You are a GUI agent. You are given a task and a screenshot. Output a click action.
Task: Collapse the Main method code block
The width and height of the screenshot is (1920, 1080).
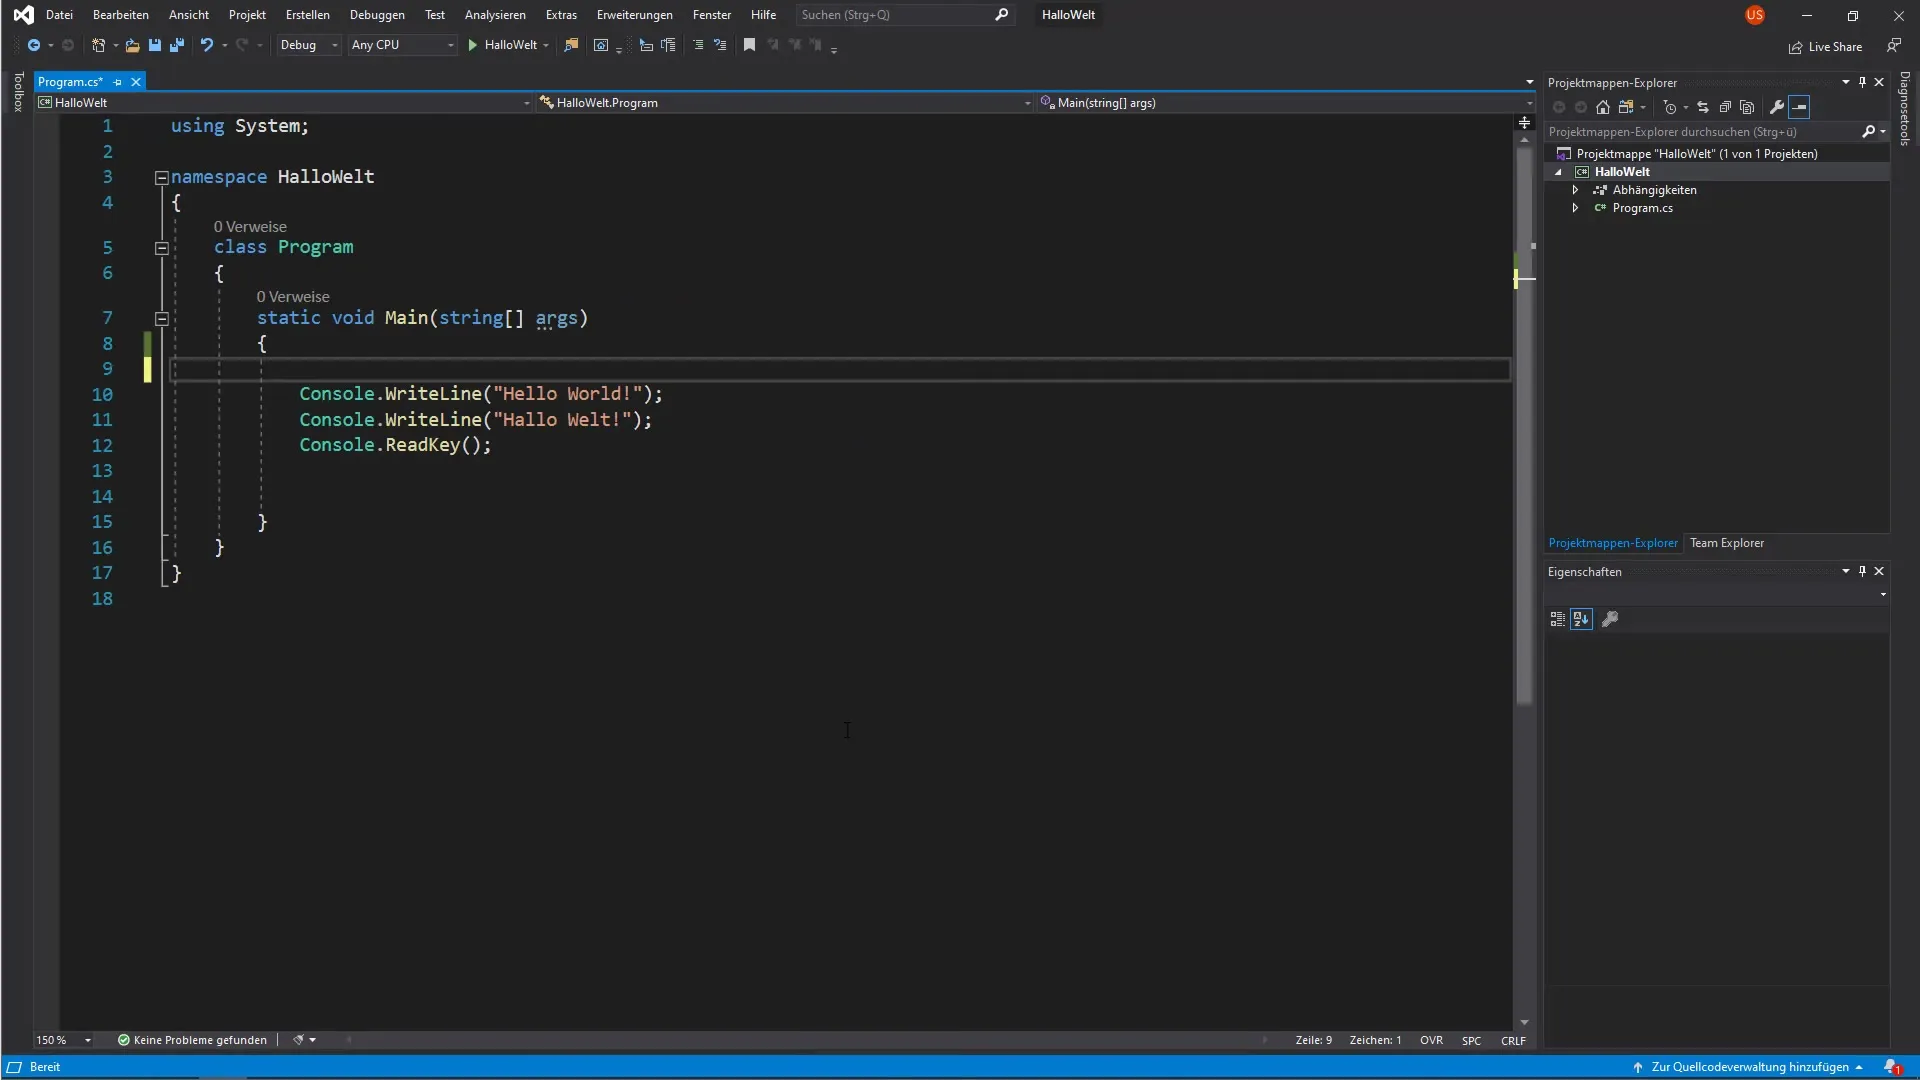click(161, 319)
